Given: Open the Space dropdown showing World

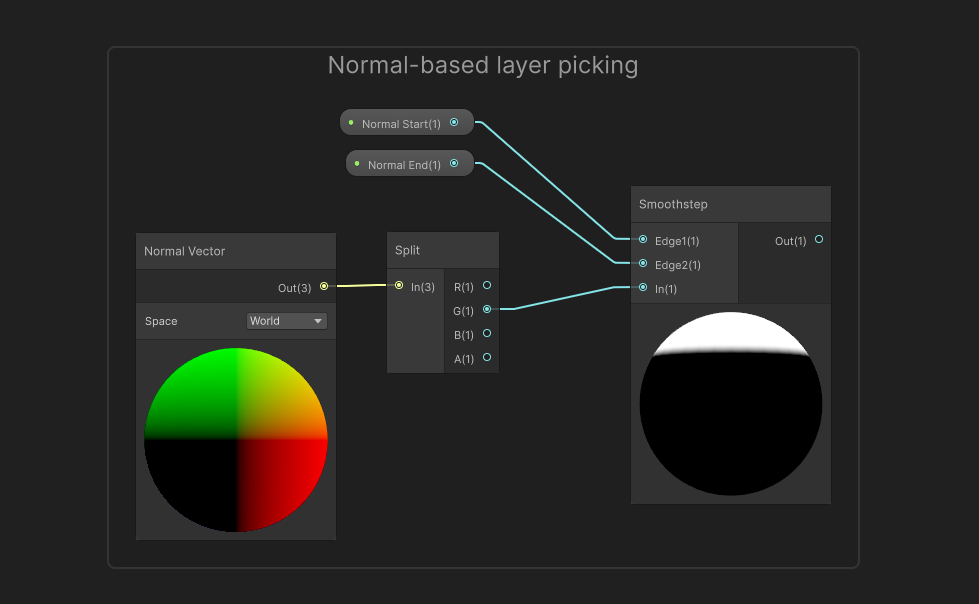Looking at the screenshot, I should pyautogui.click(x=286, y=321).
